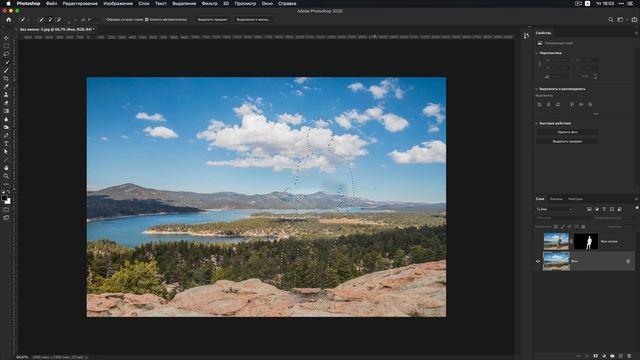Open the search icon in options bar
The height and width of the screenshot is (360, 640).
[x=611, y=20]
